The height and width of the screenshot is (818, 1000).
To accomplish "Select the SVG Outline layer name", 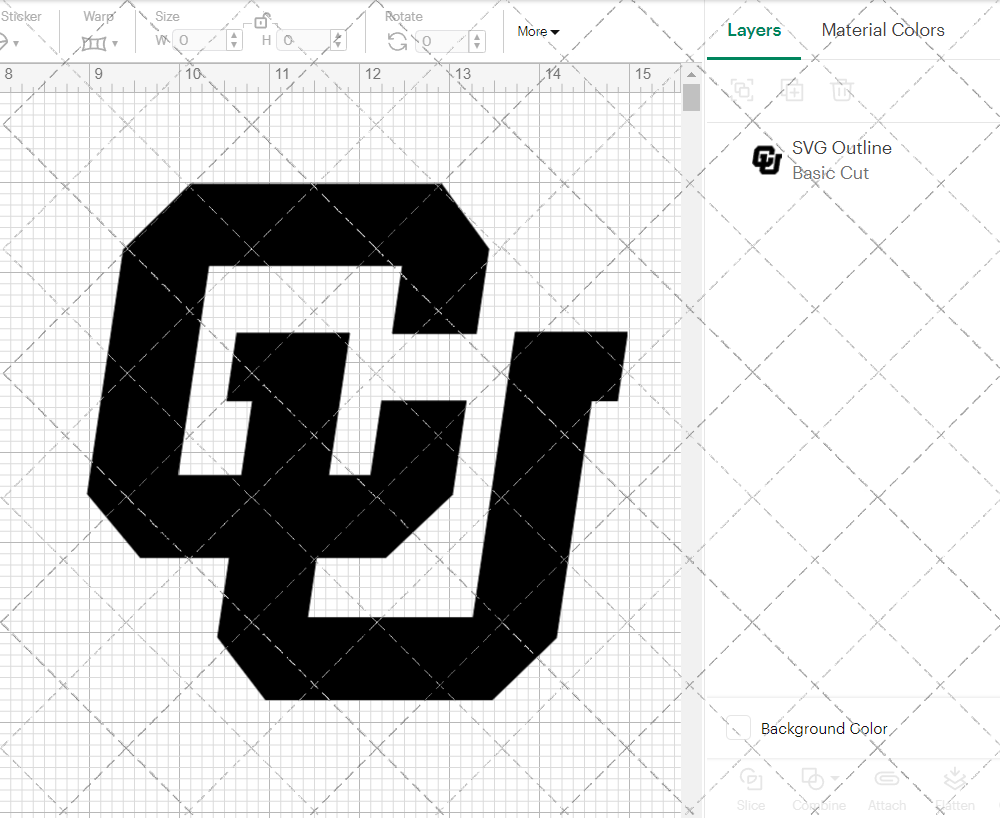I will point(842,148).
